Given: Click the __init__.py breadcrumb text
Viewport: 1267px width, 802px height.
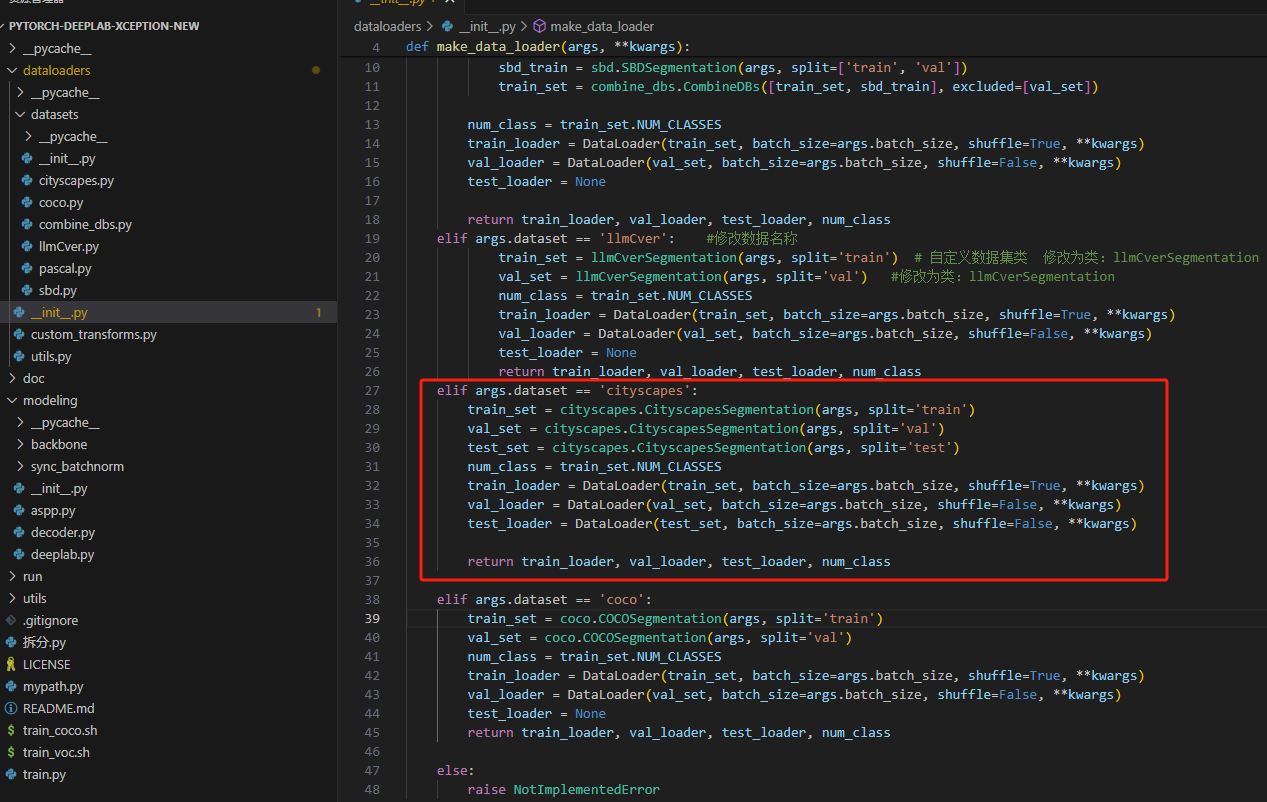Looking at the screenshot, I should tap(485, 27).
